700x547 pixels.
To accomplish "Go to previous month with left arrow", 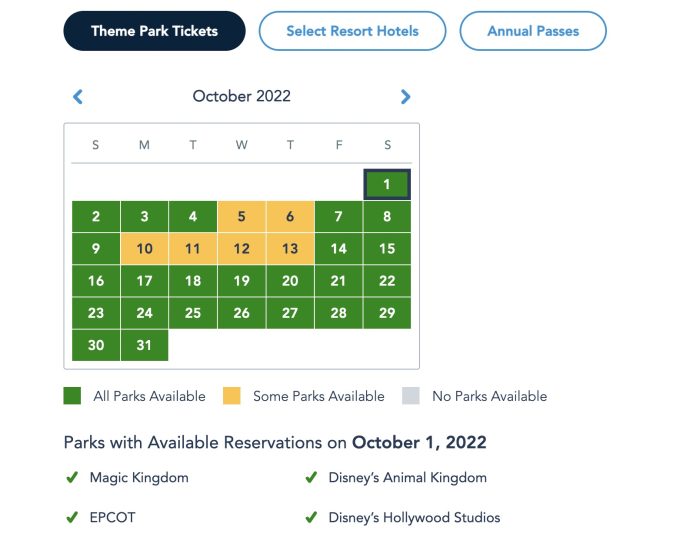I will (78, 96).
